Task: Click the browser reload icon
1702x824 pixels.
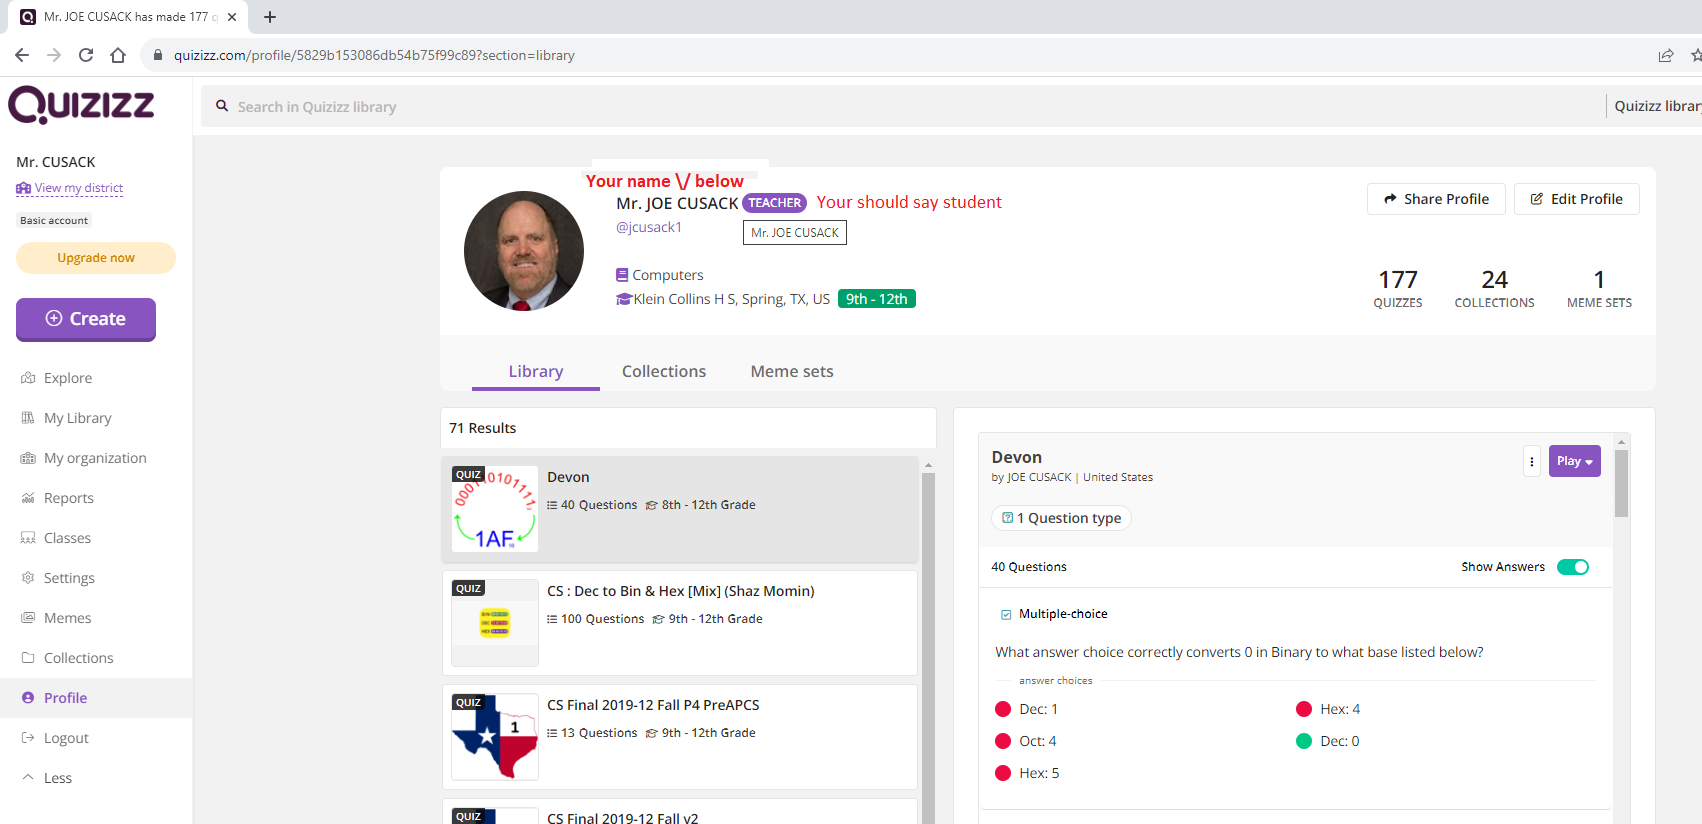Action: 86,55
